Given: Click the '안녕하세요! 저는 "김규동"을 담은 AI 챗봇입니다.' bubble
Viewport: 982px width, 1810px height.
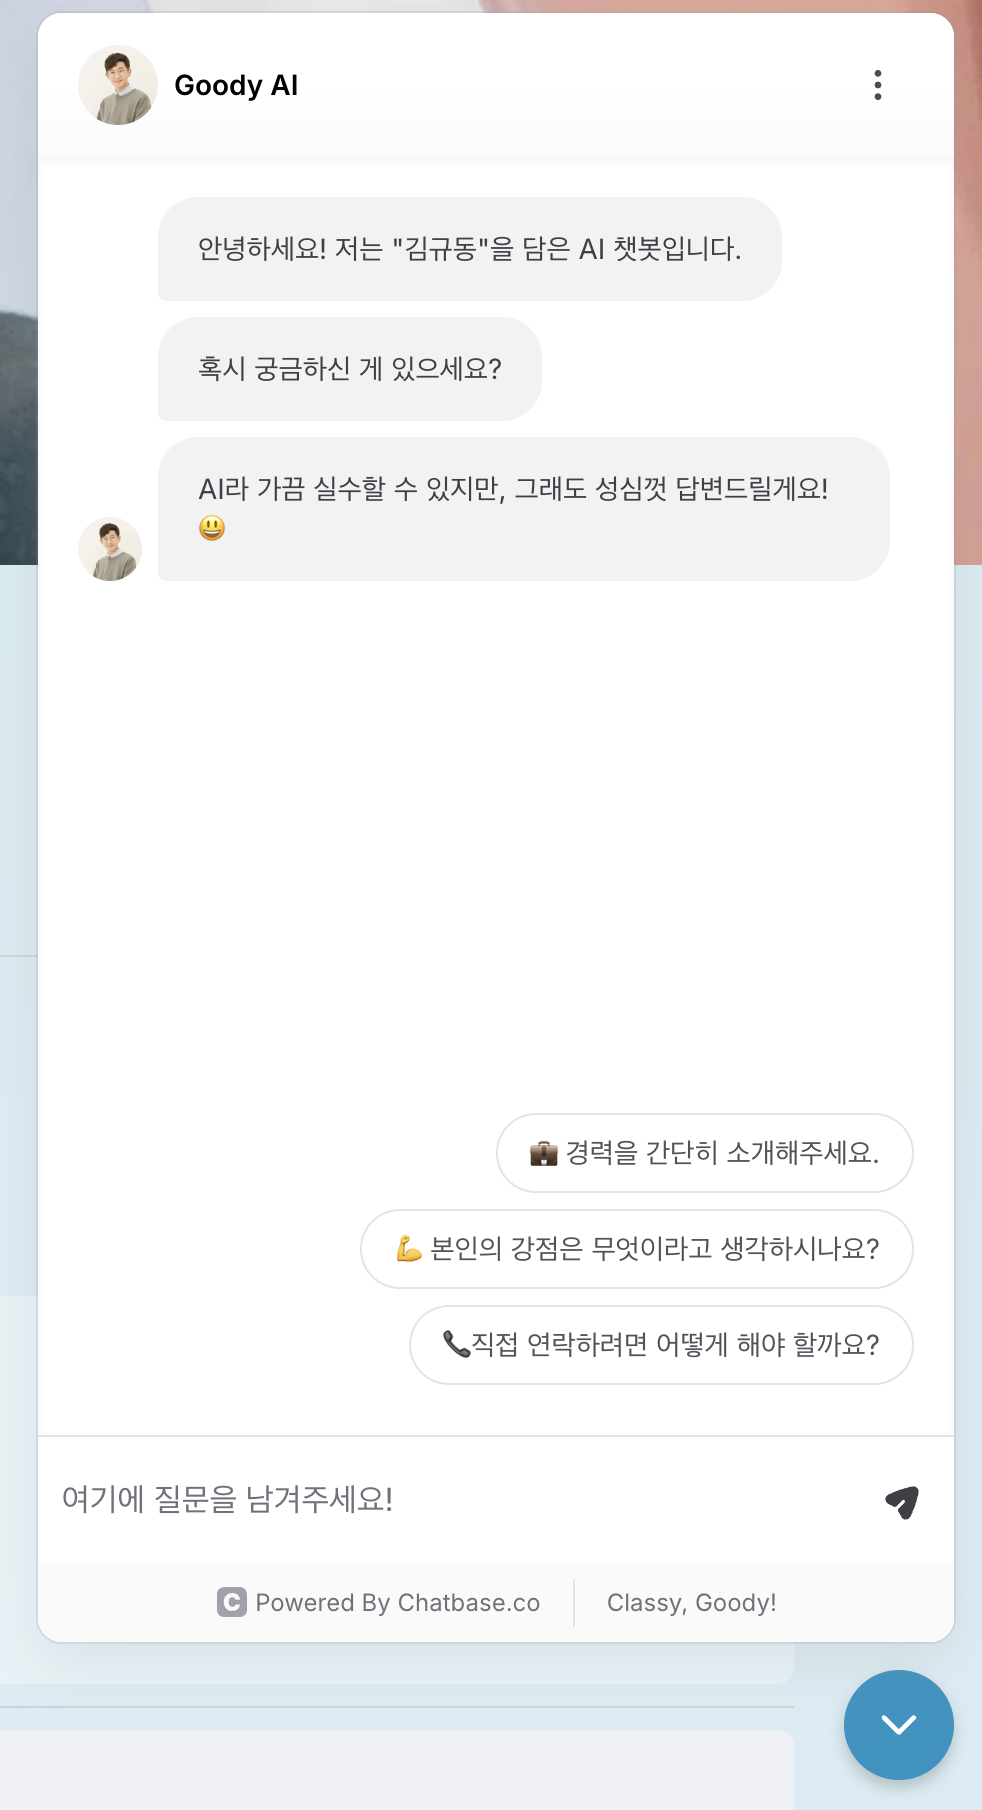Looking at the screenshot, I should point(469,249).
